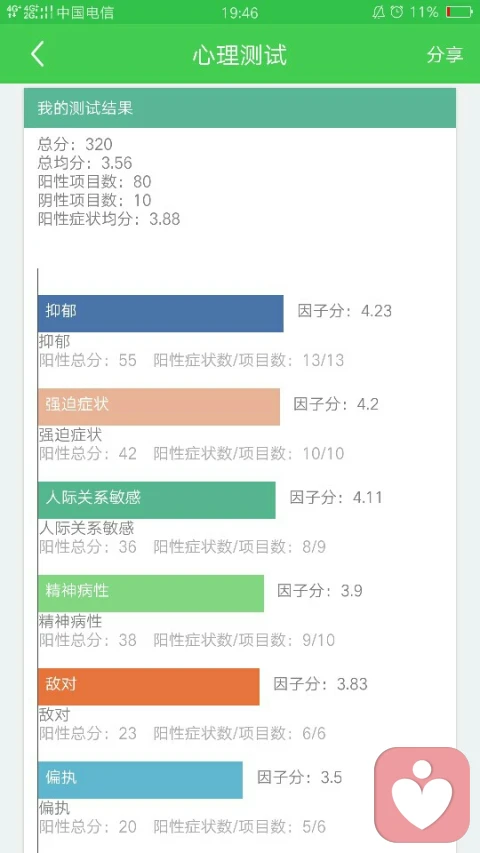
Task: Select the light blue 偏执 bar
Action: [x=140, y=780]
